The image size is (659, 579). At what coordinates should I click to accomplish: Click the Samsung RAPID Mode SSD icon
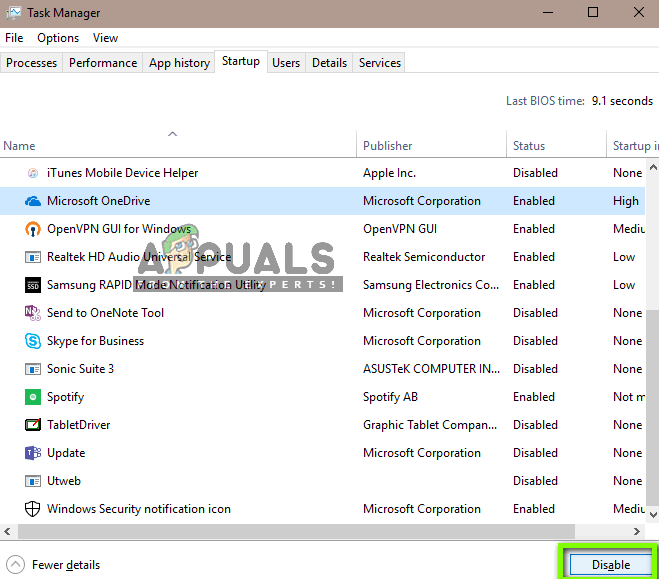click(33, 285)
